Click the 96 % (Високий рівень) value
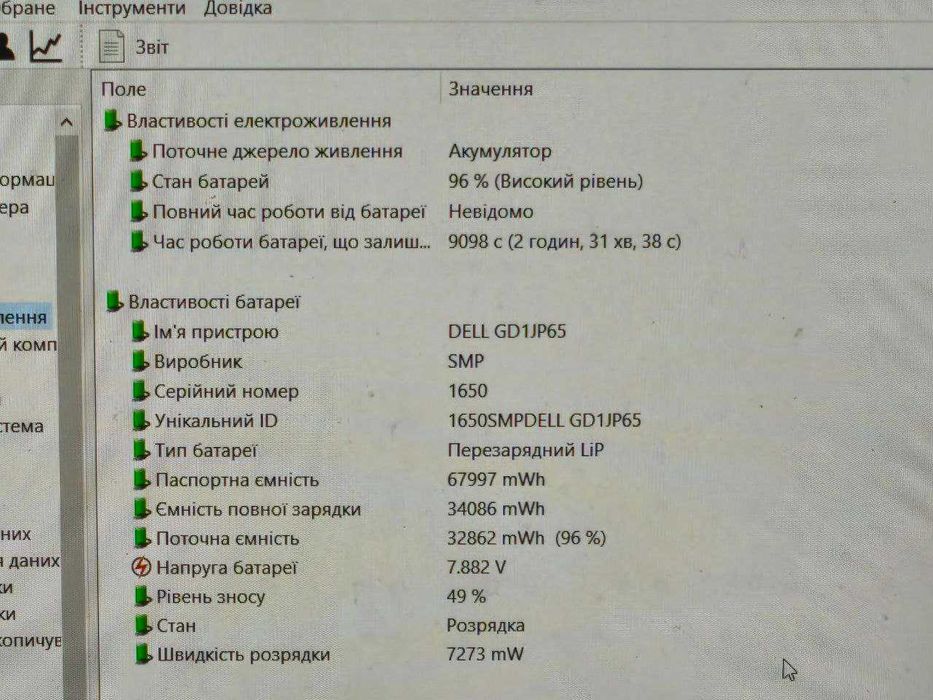This screenshot has width=933, height=700. 546,181
